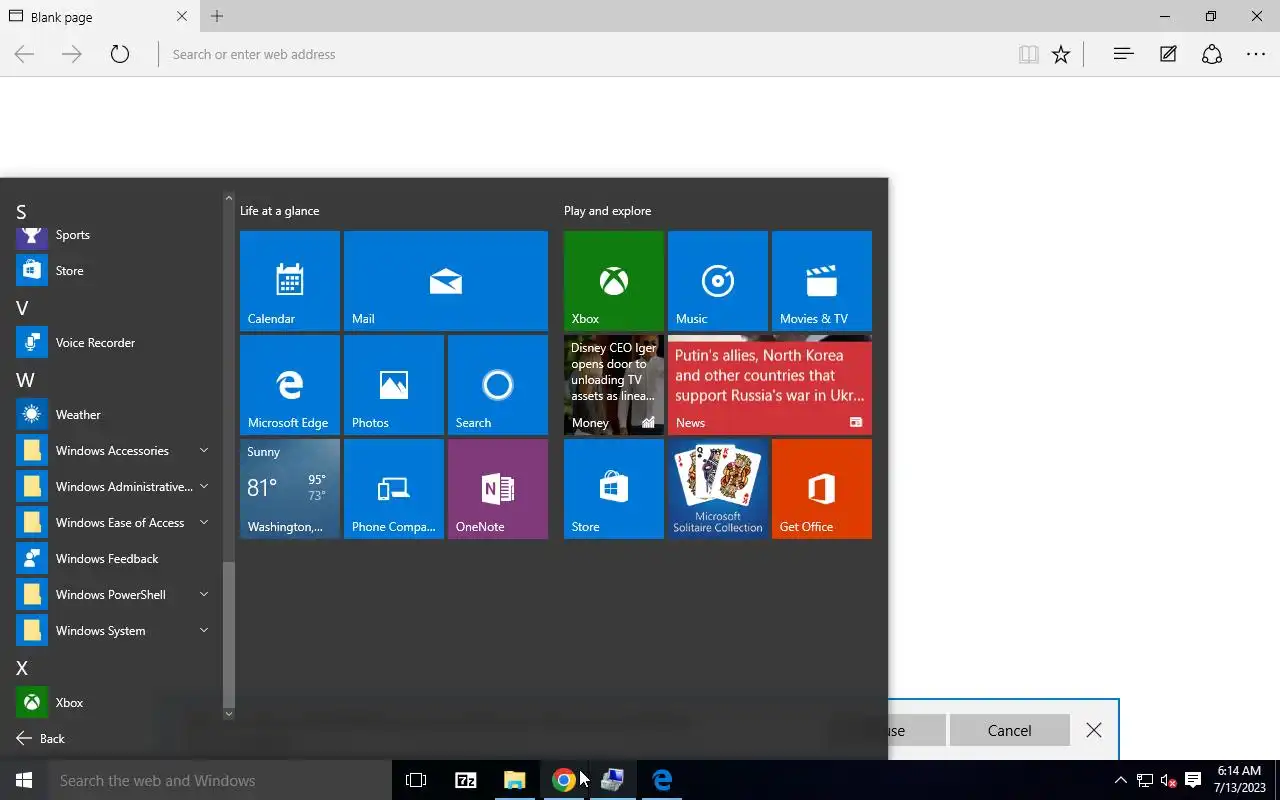Switch to Reading view icon
1280x800 pixels.
coord(1028,55)
